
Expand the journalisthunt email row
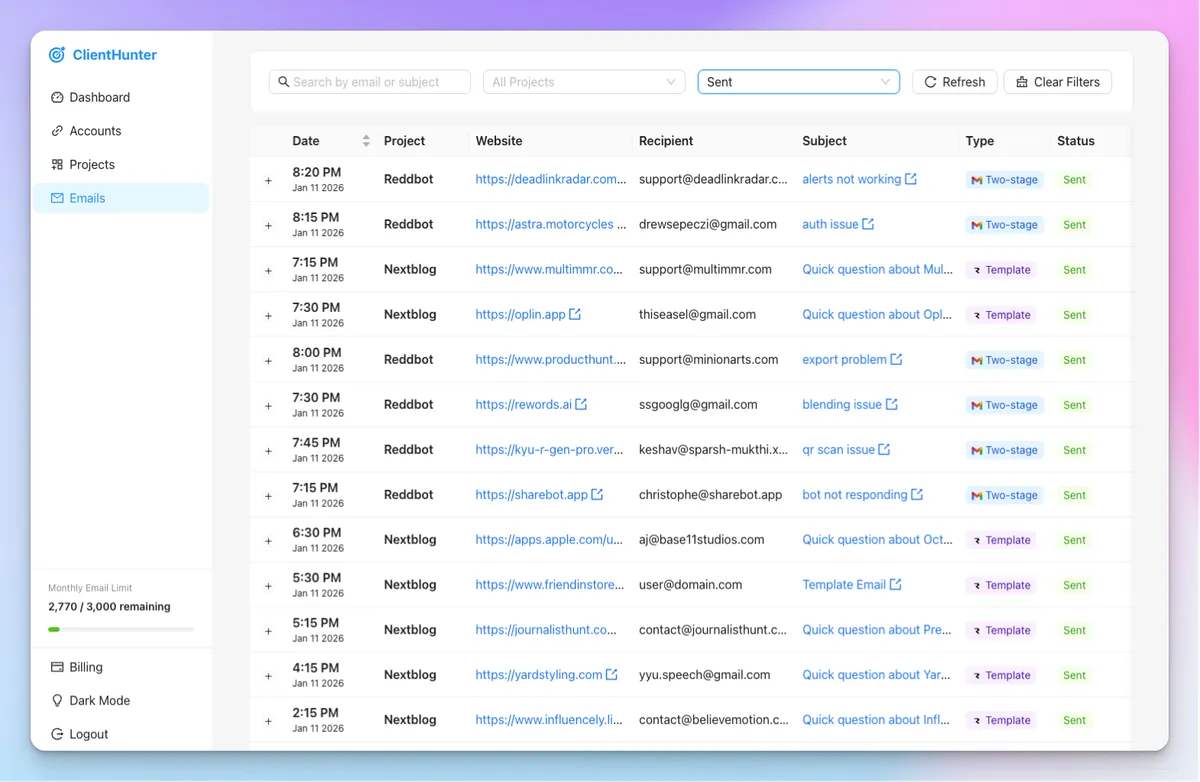point(268,631)
